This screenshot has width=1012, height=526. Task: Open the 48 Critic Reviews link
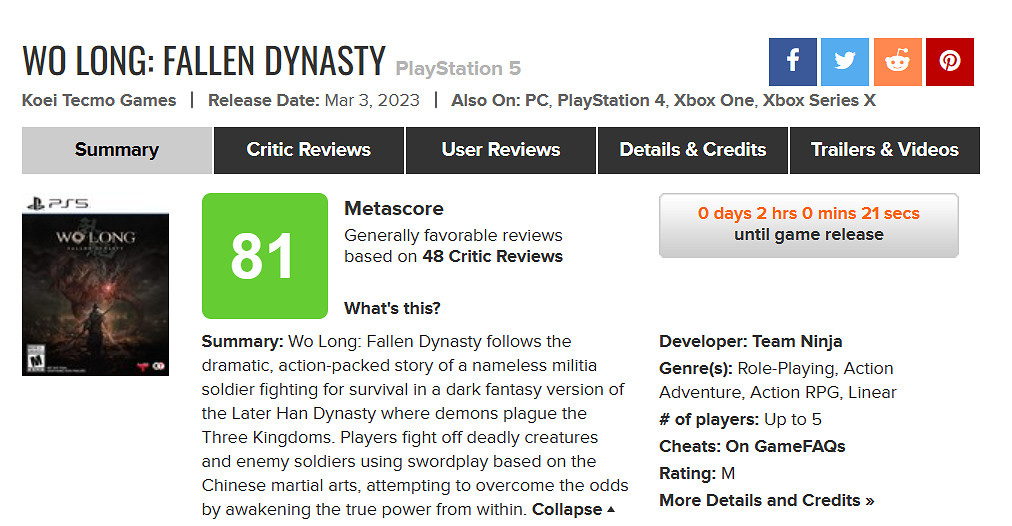click(x=492, y=256)
